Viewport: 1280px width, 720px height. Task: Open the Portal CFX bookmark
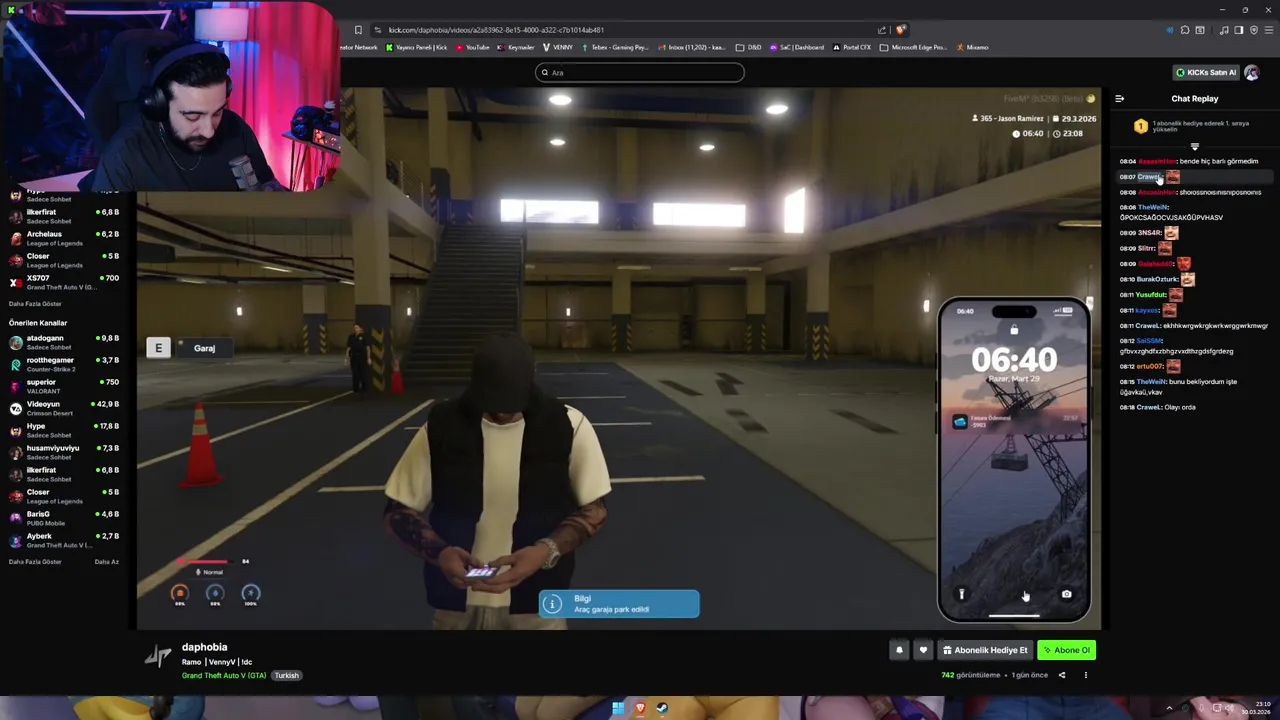click(x=853, y=47)
